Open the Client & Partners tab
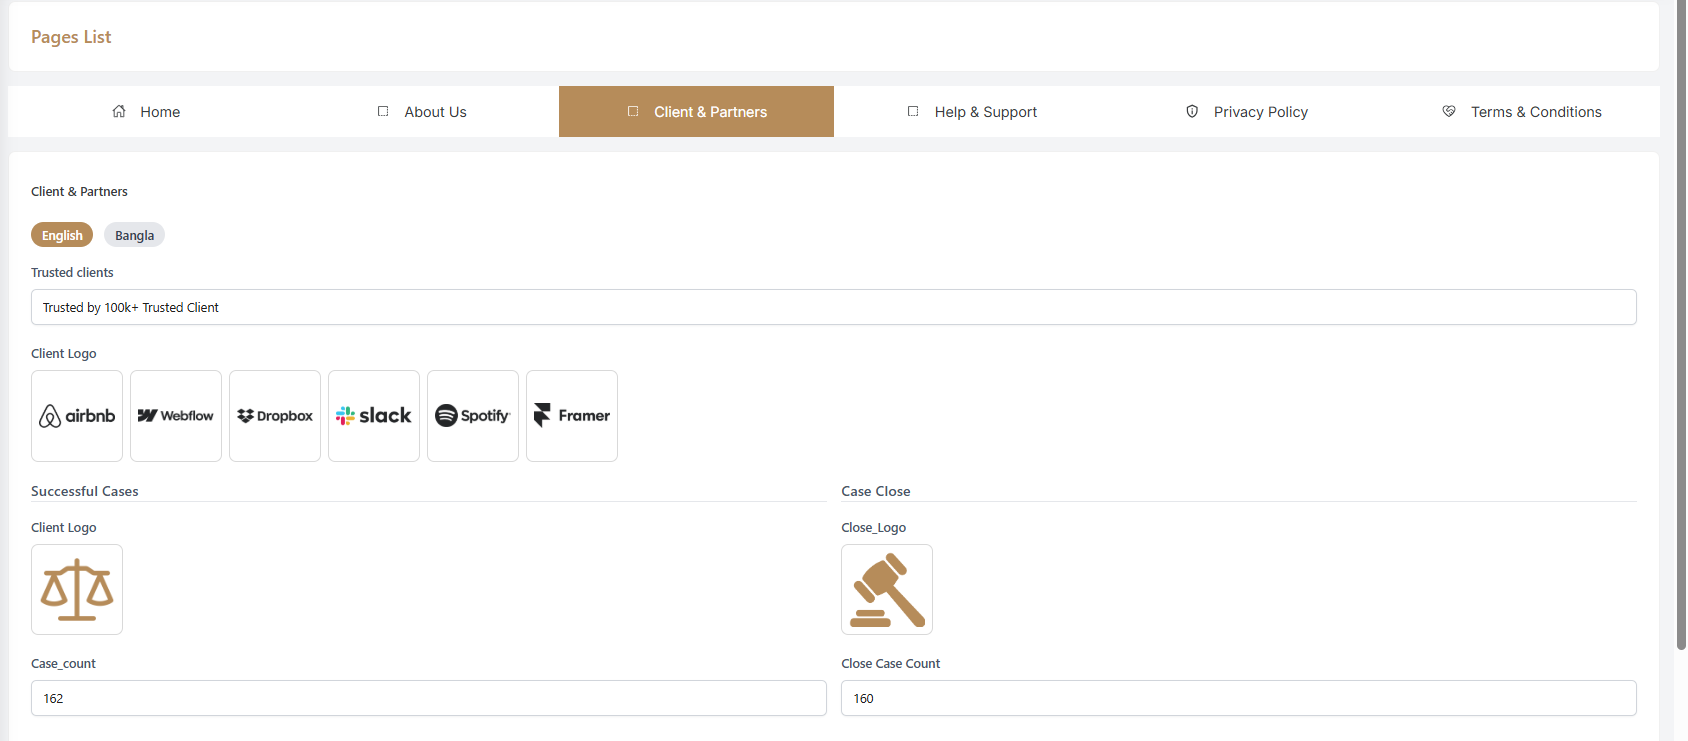 [x=696, y=111]
